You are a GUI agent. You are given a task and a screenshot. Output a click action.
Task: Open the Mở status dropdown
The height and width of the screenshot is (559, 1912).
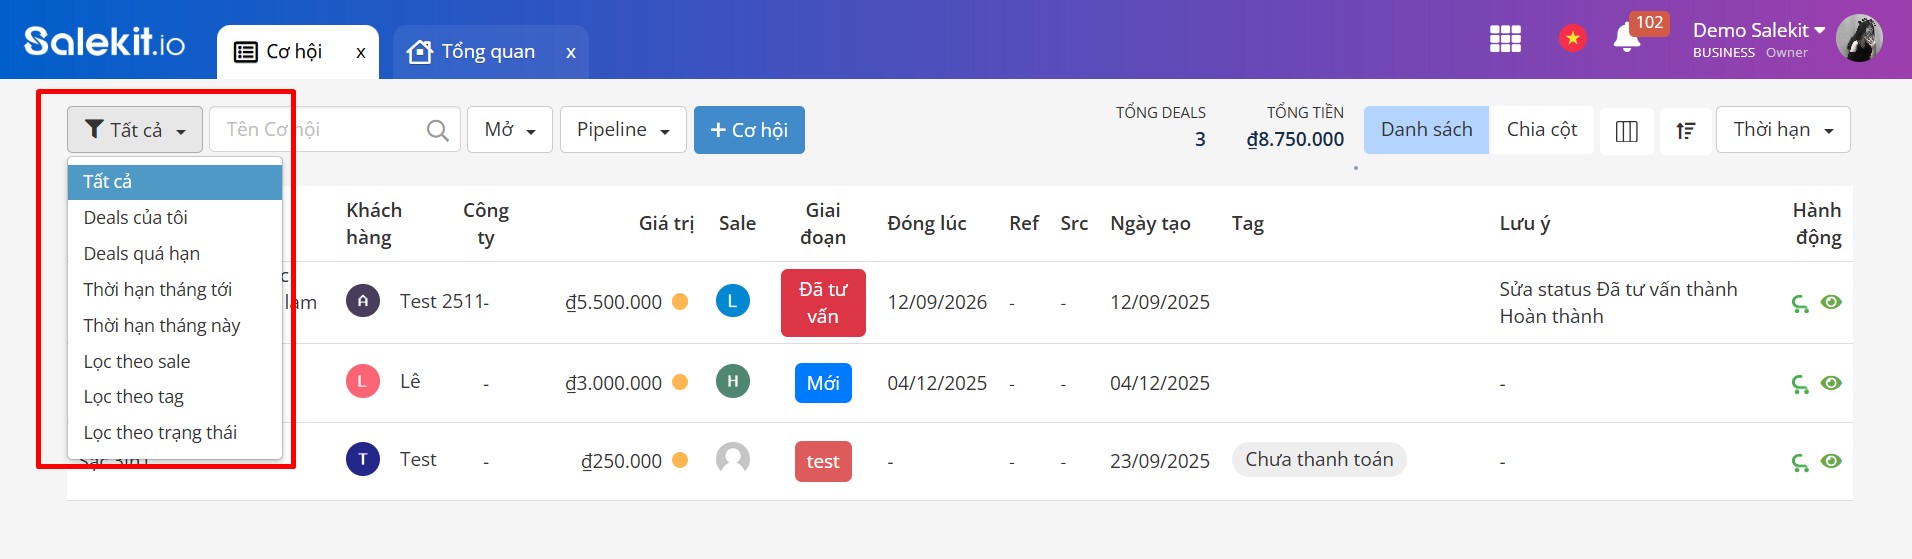tap(509, 130)
